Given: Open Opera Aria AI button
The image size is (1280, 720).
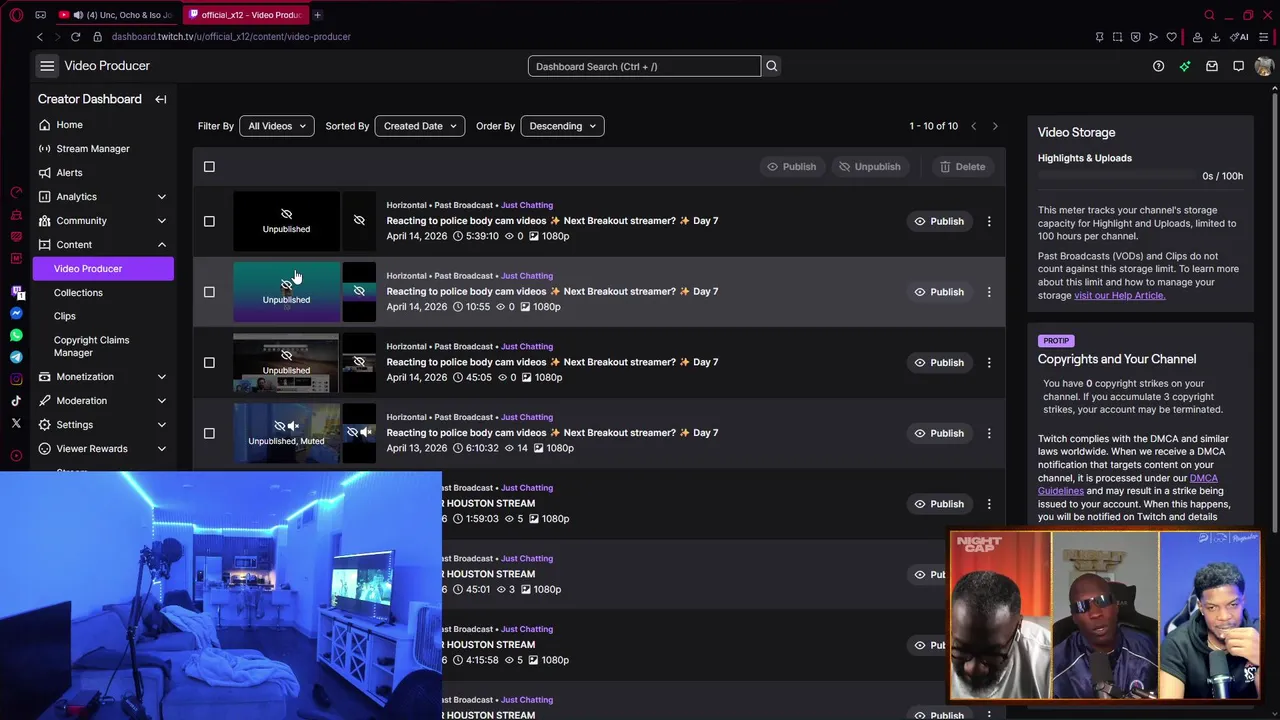Looking at the screenshot, I should [1239, 37].
